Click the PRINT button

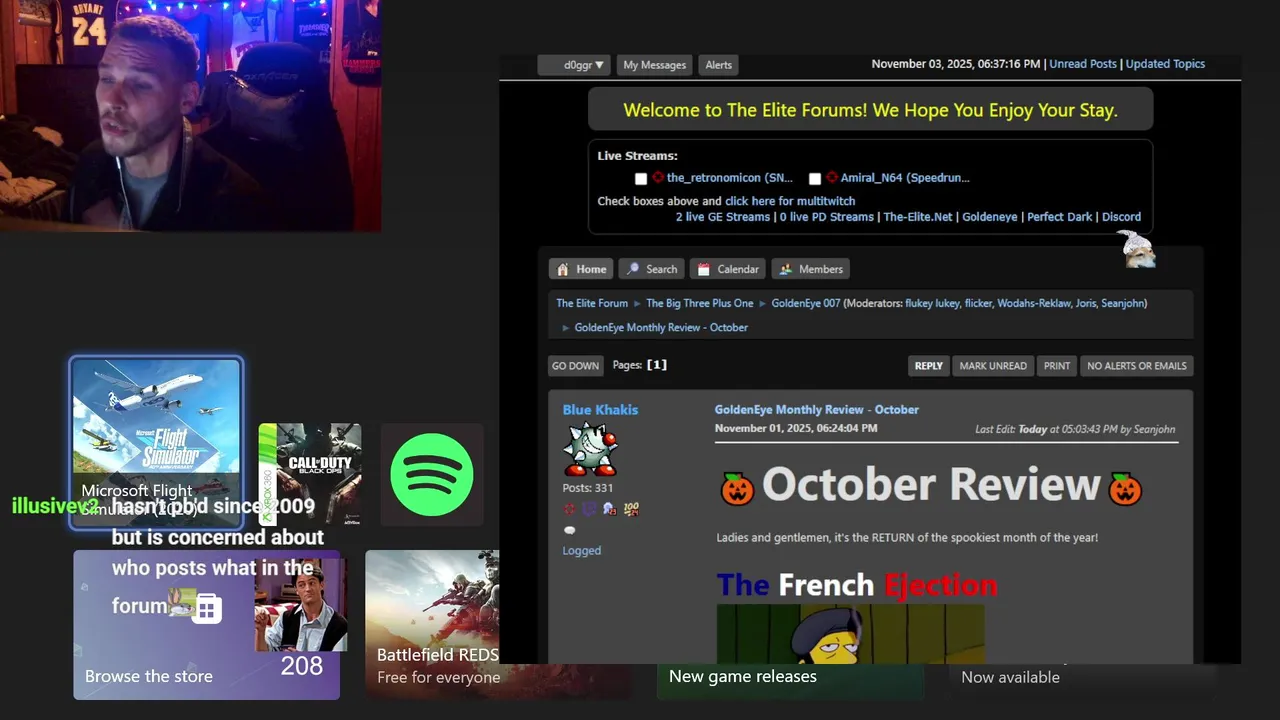coord(1057,366)
